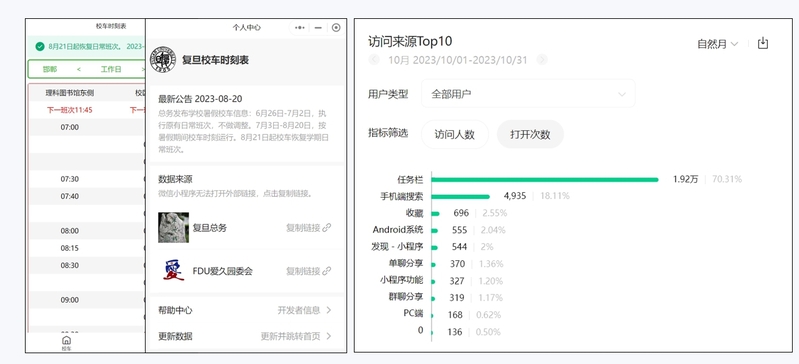Click the green checkmark notice icon

[x=40, y=46]
